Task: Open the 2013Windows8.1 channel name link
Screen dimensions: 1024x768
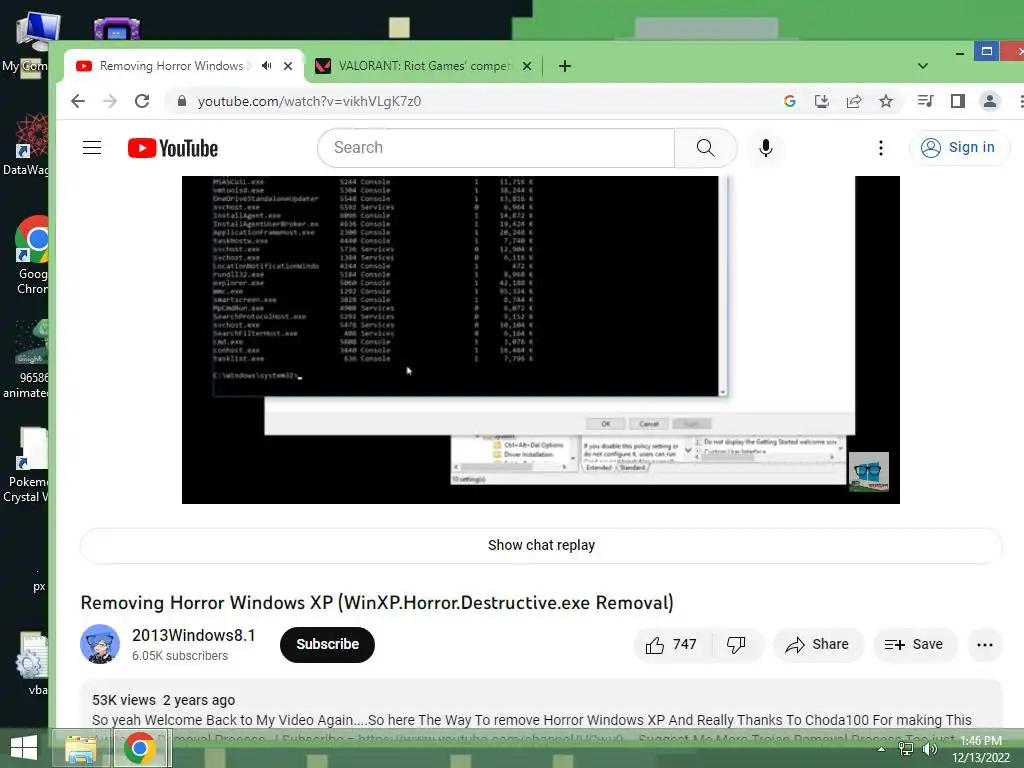Action: pos(194,635)
